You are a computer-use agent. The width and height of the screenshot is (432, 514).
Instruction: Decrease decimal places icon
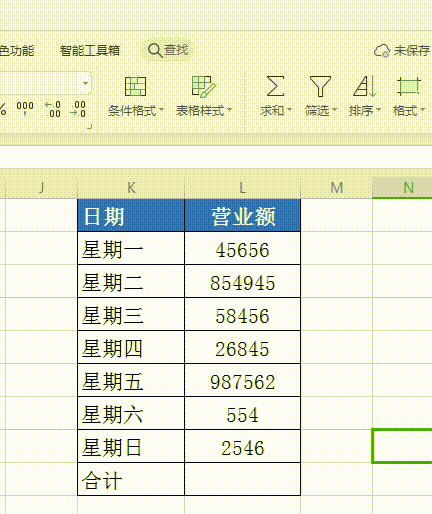click(x=78, y=109)
